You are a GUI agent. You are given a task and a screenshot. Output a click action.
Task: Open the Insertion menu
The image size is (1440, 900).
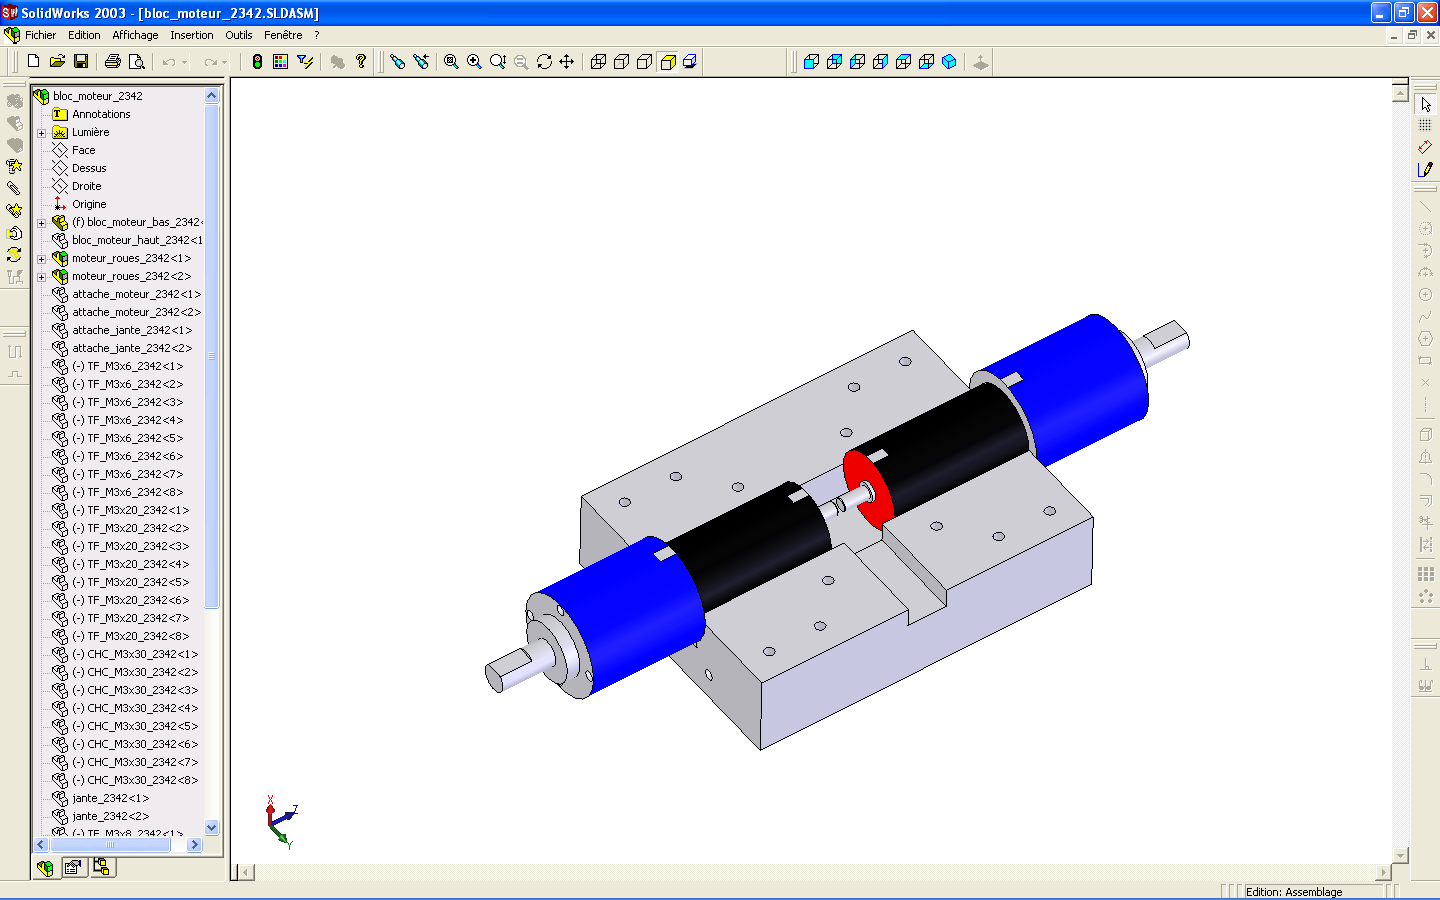tap(191, 35)
